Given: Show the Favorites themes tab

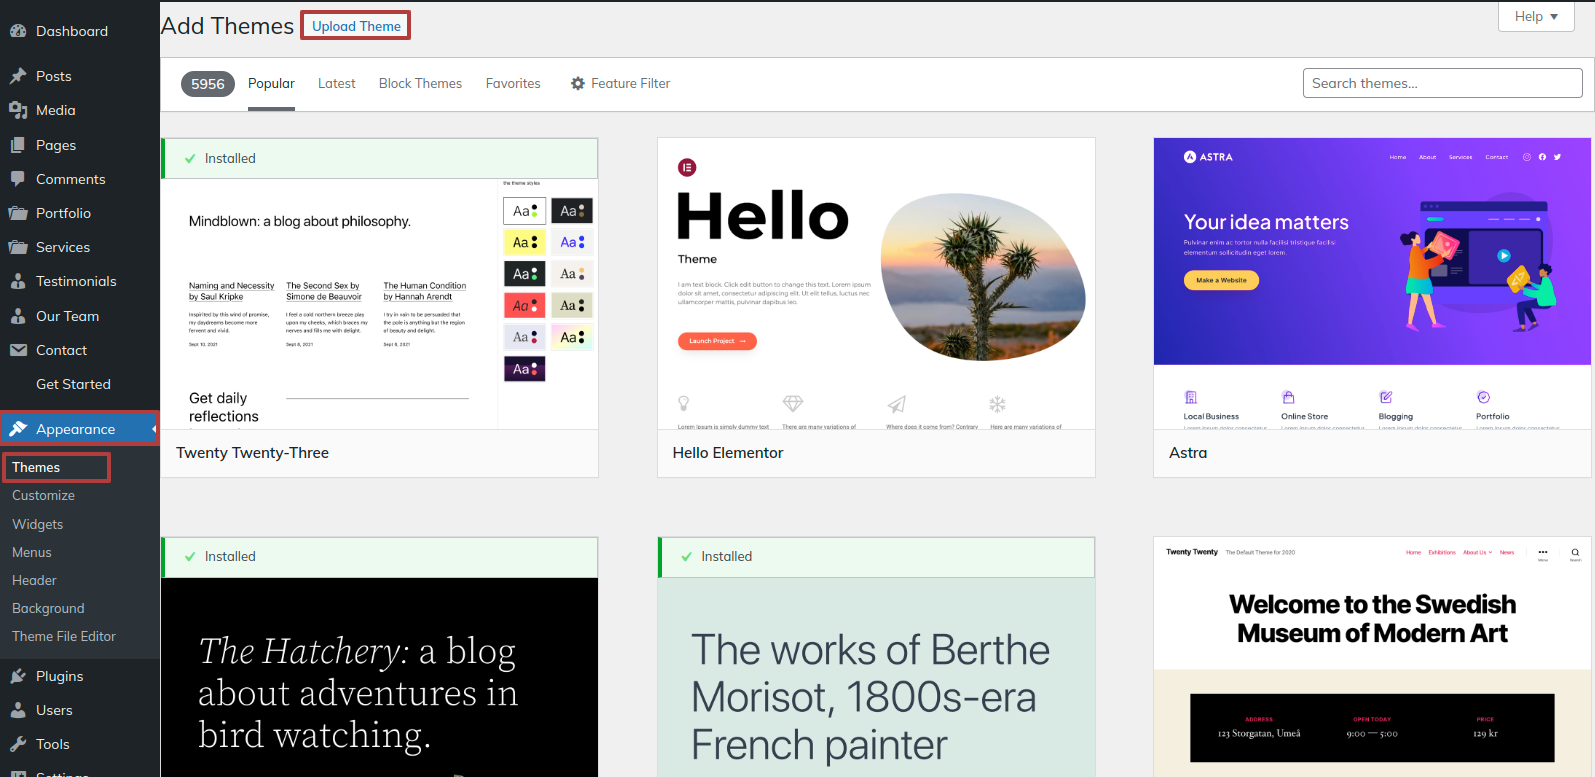Looking at the screenshot, I should (513, 84).
